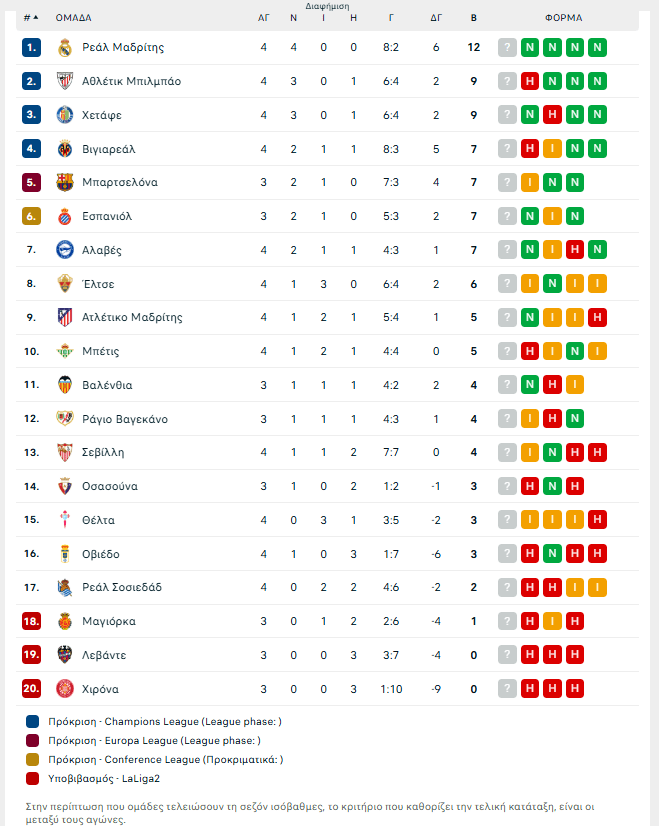Screen dimensions: 659x826
Task: Click the '?' upcoming match badge for Χιρόνα
Action: [507, 689]
